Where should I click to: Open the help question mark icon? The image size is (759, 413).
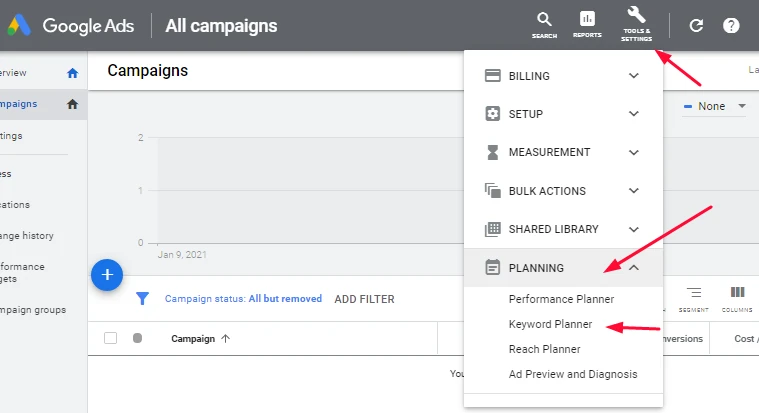tap(731, 26)
